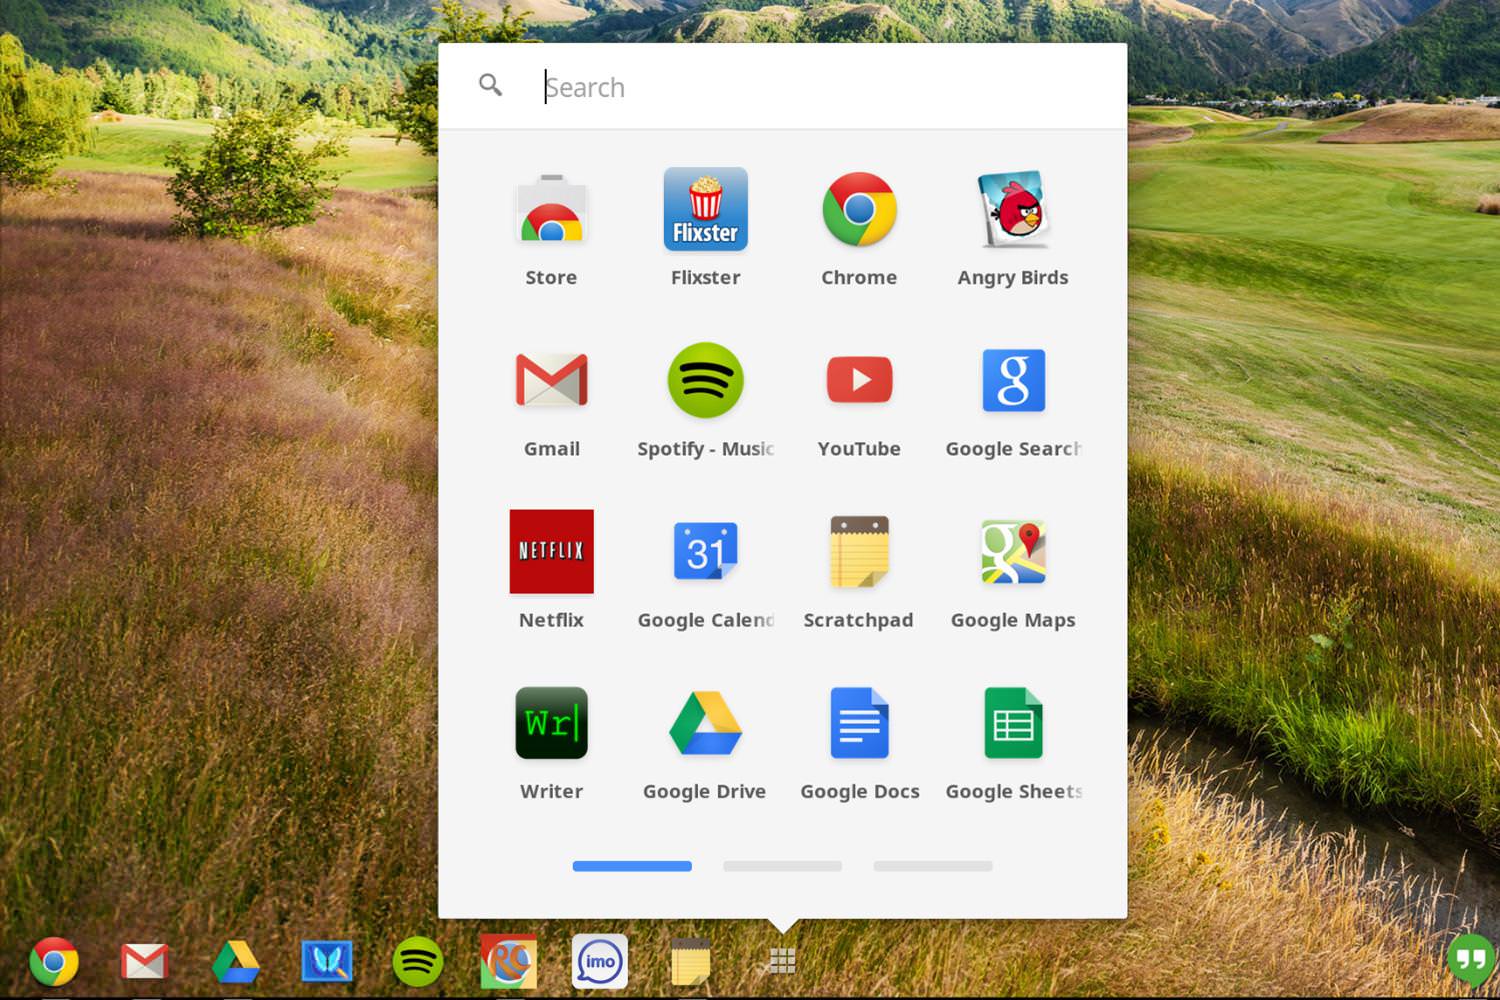Open the YouTube app
Viewport: 1500px width, 1000px height.
859,380
